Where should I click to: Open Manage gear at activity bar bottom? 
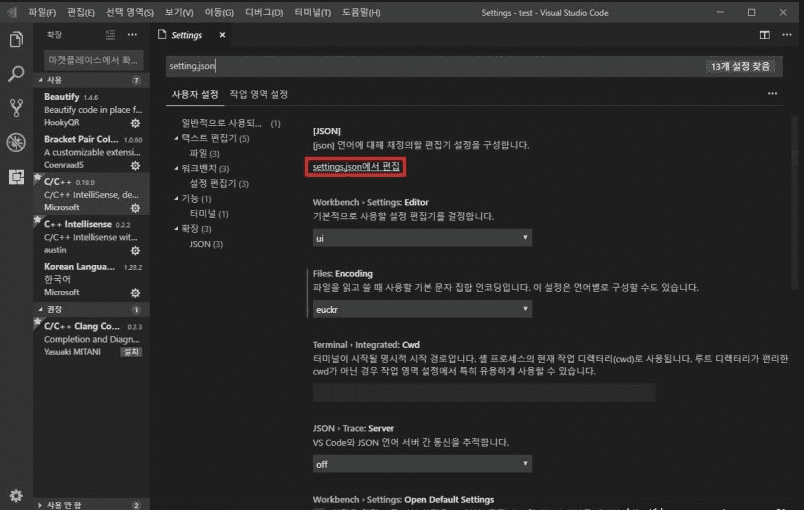tap(16, 496)
